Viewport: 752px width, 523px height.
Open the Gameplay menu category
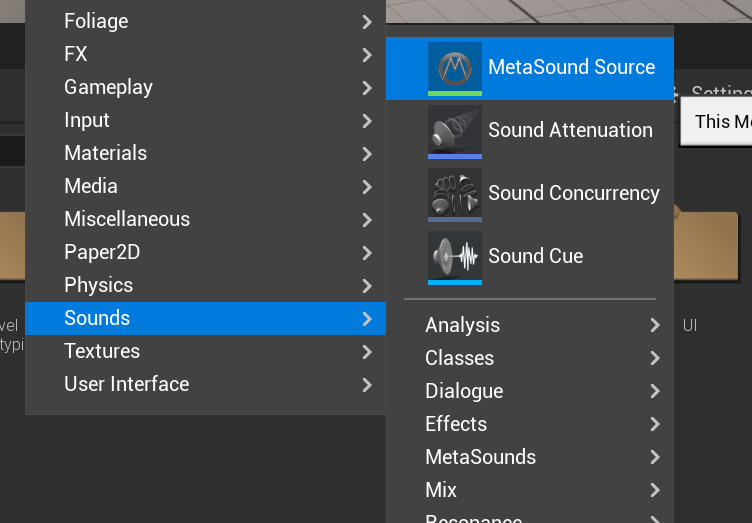(108, 87)
